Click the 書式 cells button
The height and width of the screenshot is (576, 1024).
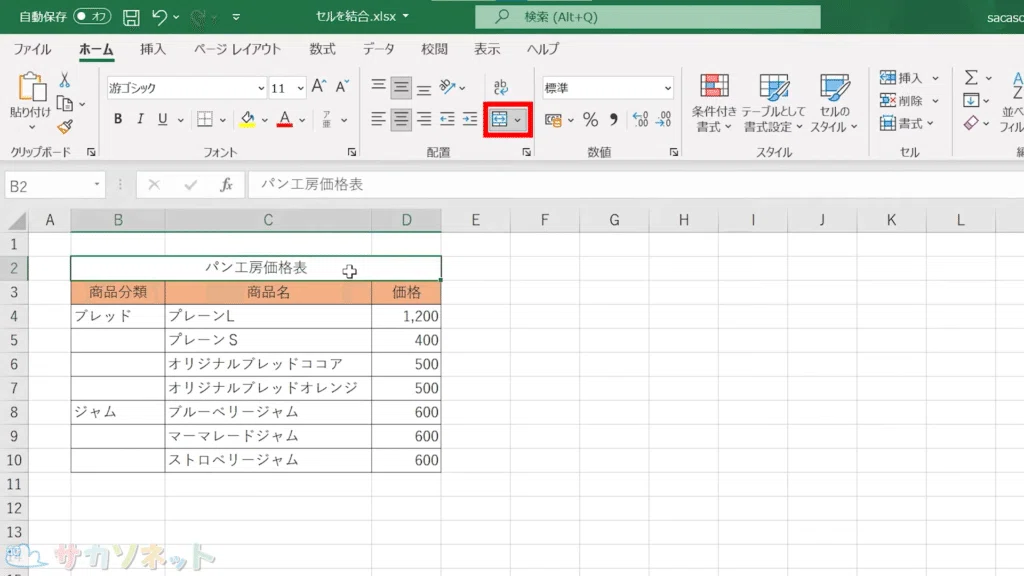906,123
